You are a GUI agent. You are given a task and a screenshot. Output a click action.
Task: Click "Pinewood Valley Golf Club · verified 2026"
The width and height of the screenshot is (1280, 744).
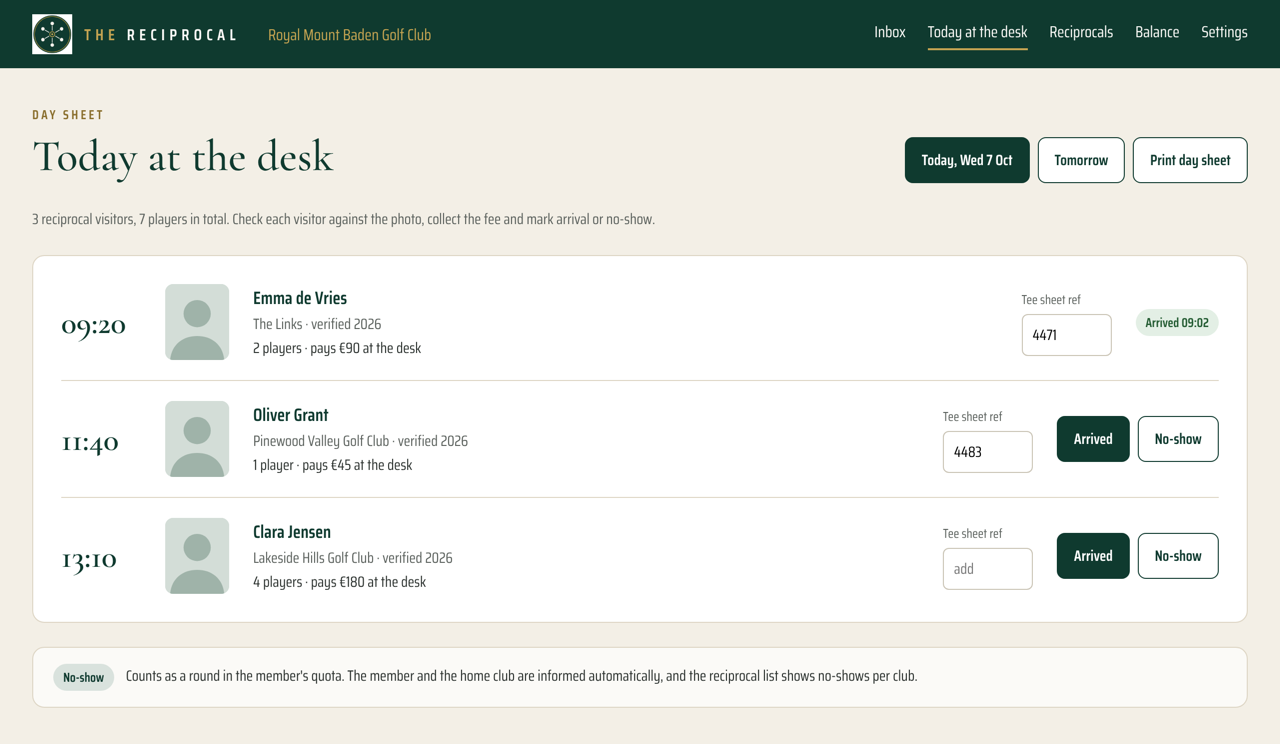[360, 441]
